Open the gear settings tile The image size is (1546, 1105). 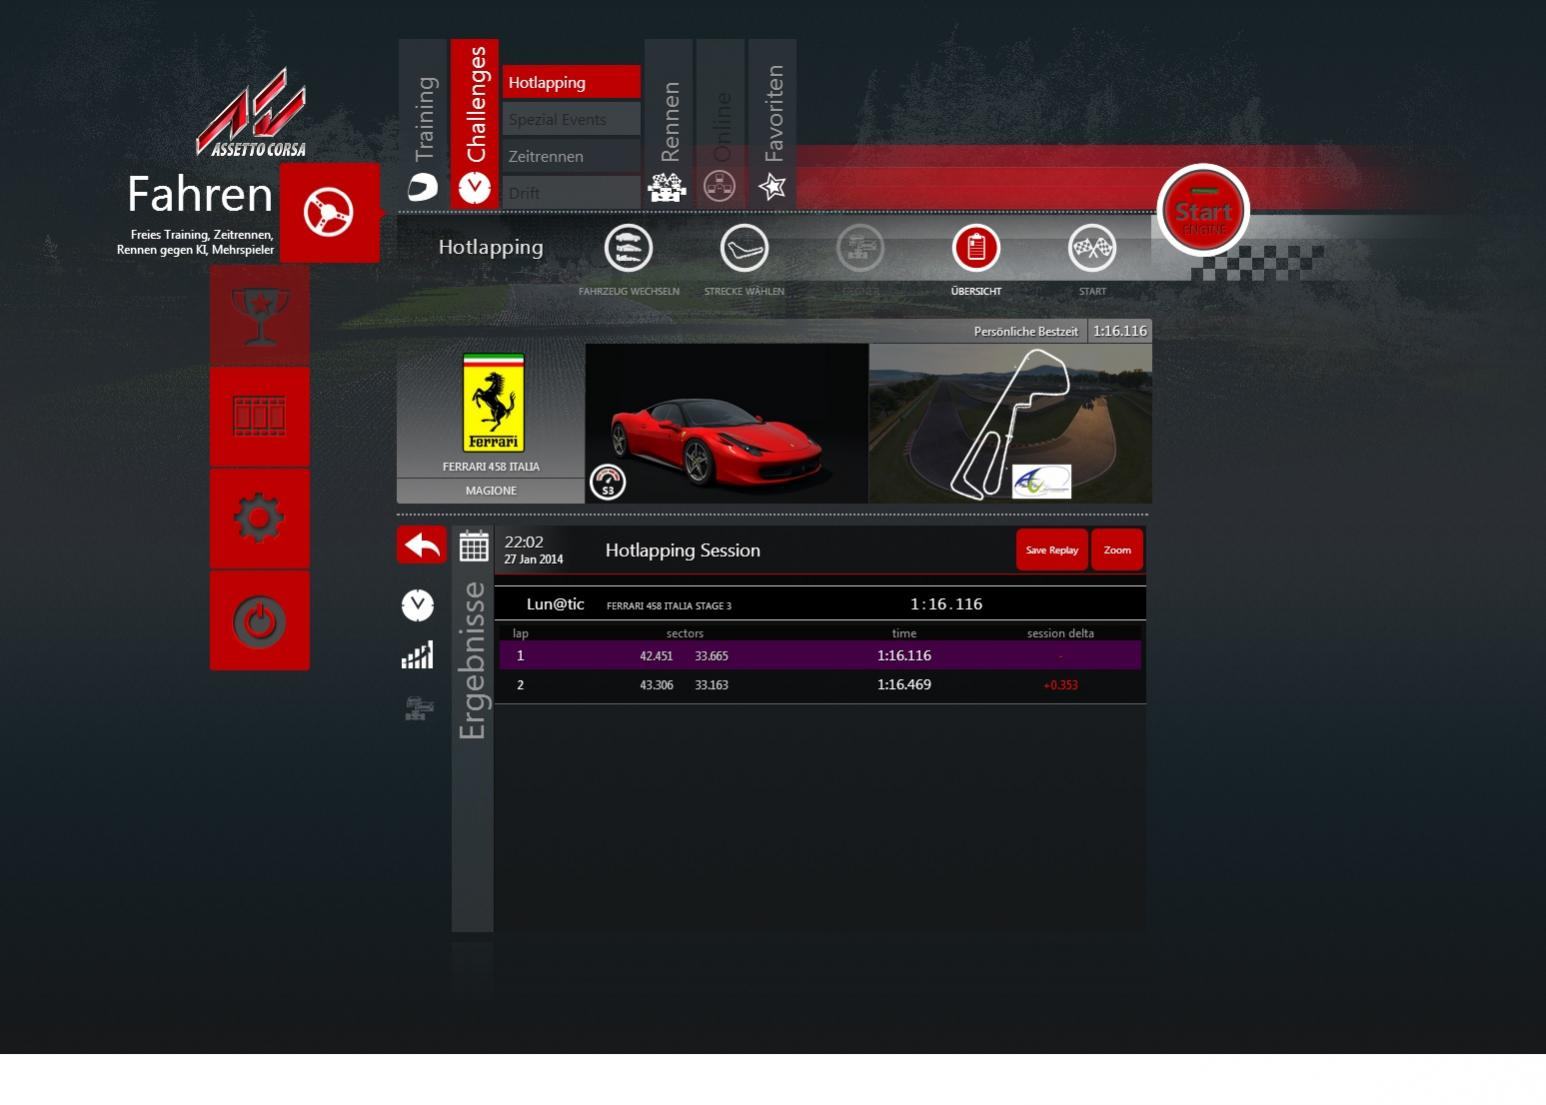click(260, 519)
